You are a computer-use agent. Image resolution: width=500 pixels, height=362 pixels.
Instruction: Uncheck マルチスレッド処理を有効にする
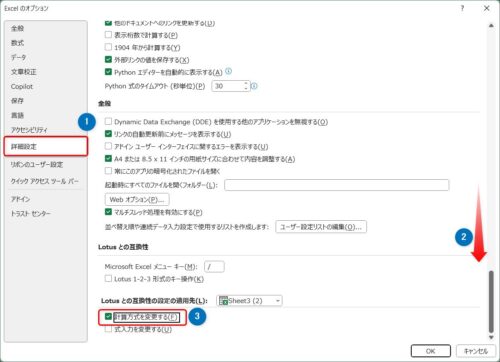(108, 212)
